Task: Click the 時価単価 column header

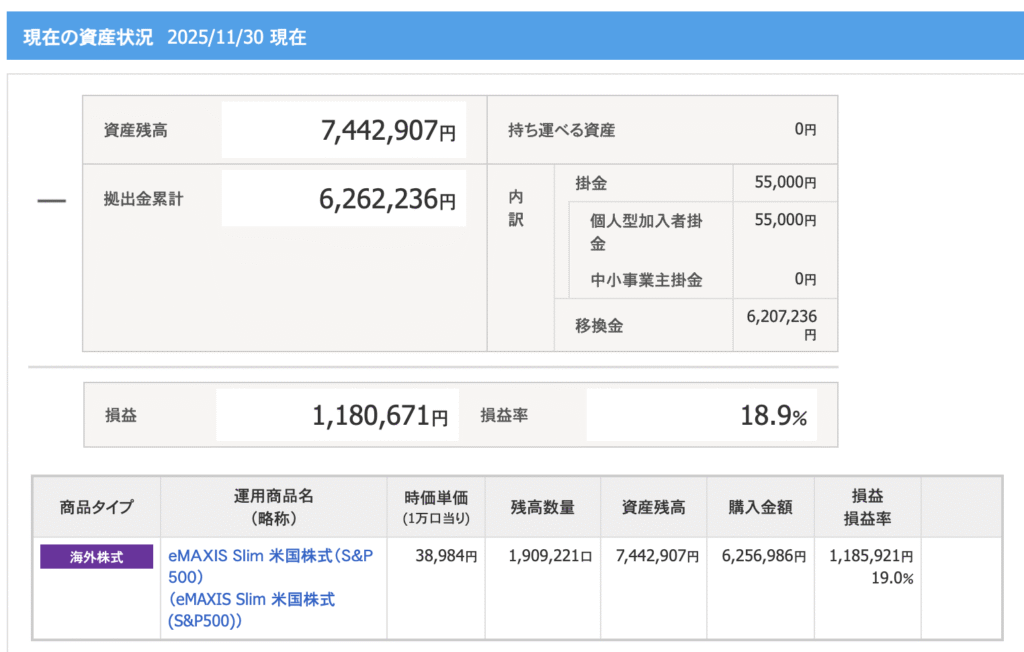Action: point(435,507)
